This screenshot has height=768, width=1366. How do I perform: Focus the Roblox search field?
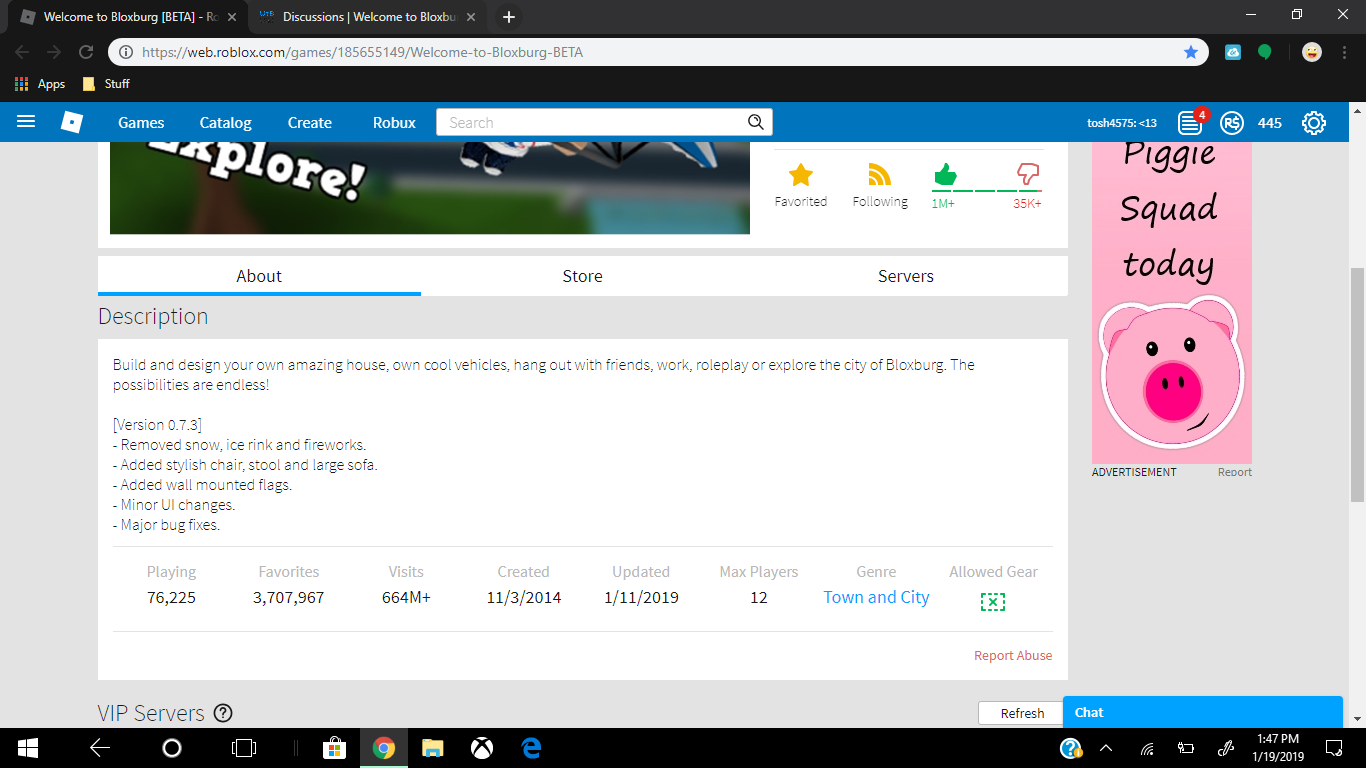click(592, 122)
